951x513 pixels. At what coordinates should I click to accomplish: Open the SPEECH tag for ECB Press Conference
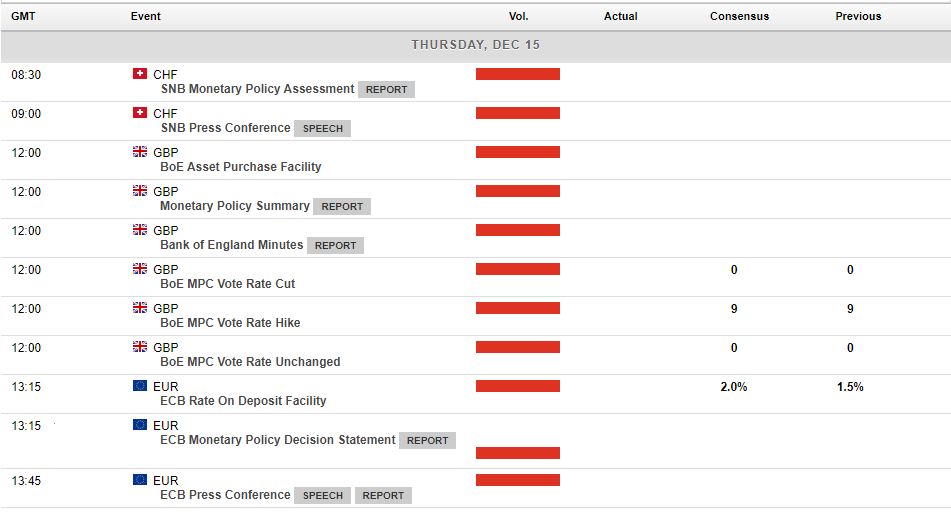323,495
